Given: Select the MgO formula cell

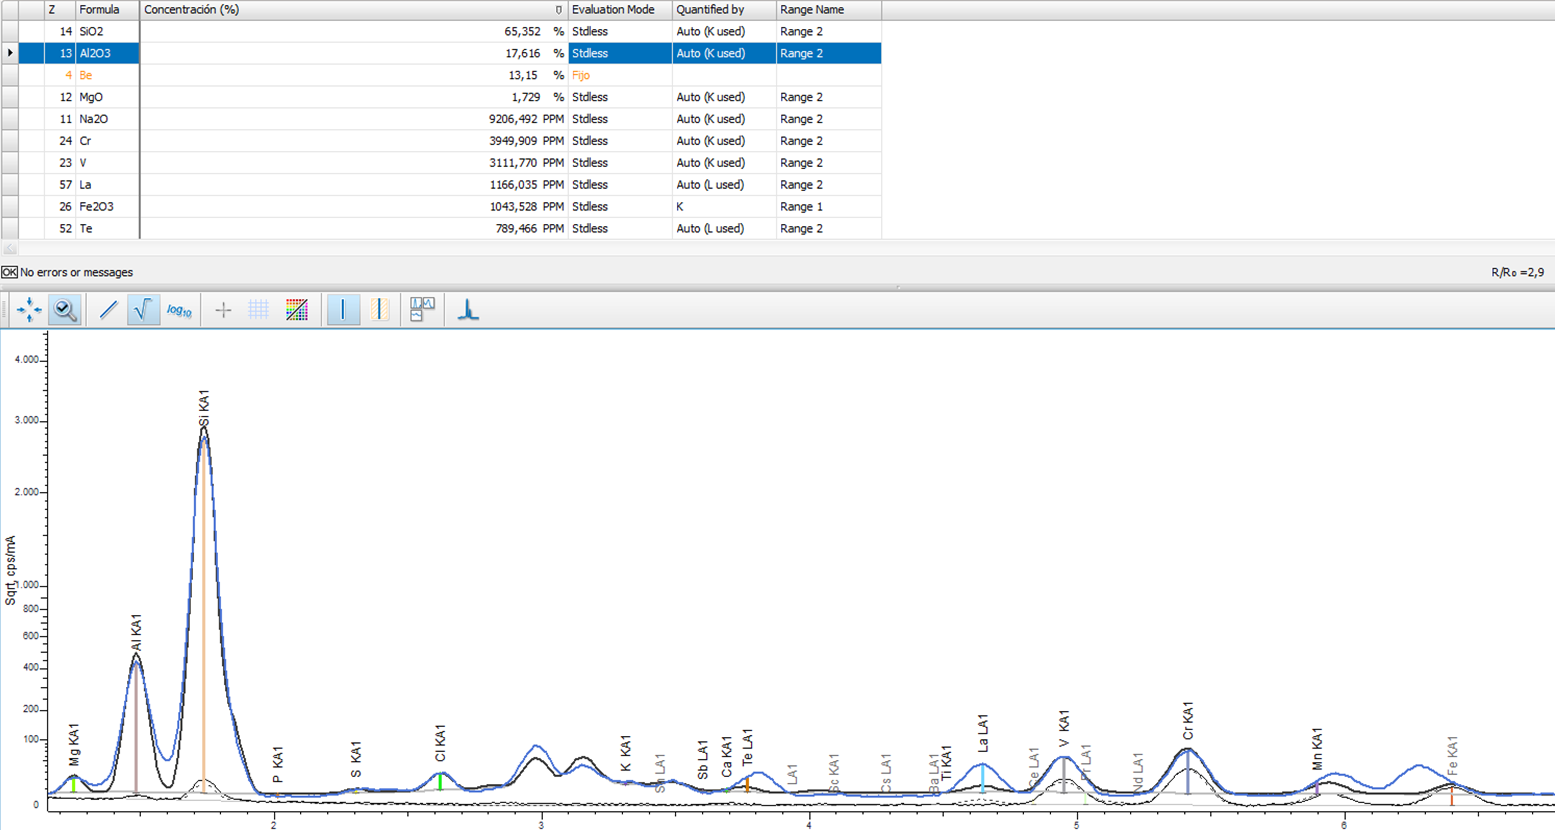Looking at the screenshot, I should tap(107, 98).
